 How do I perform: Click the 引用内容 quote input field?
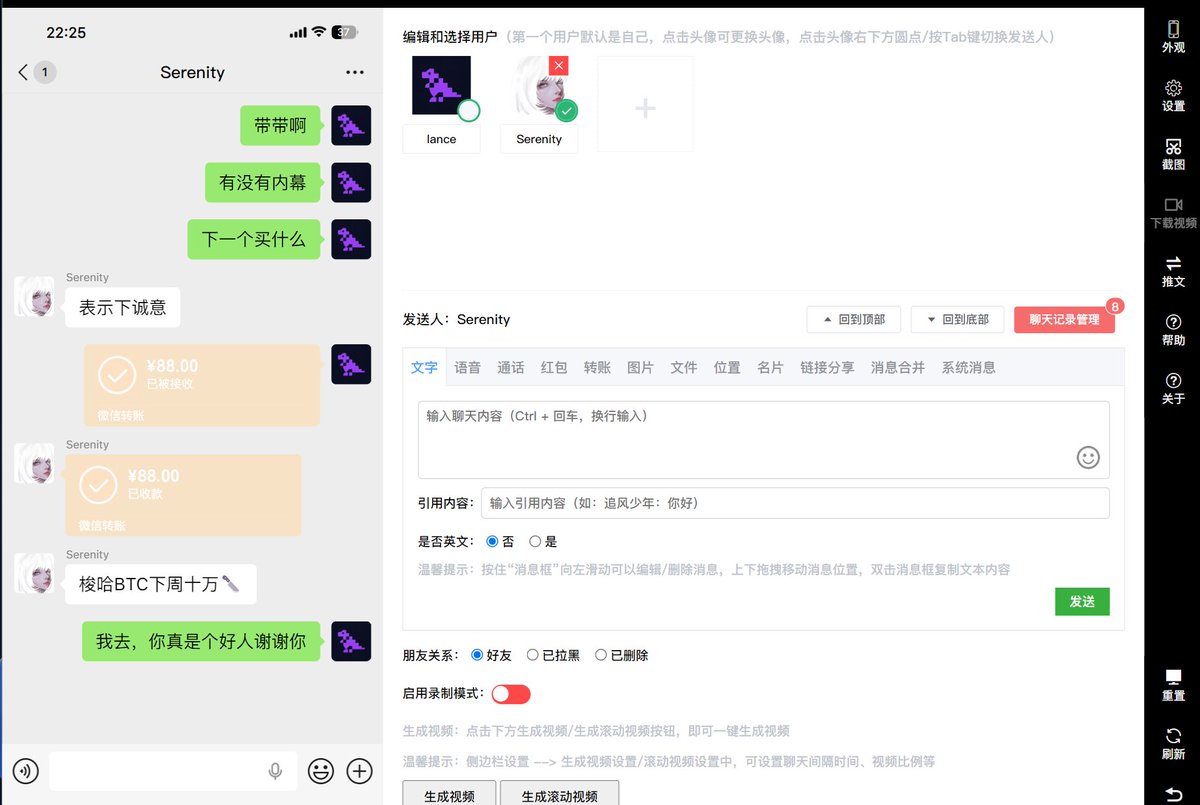pos(795,503)
